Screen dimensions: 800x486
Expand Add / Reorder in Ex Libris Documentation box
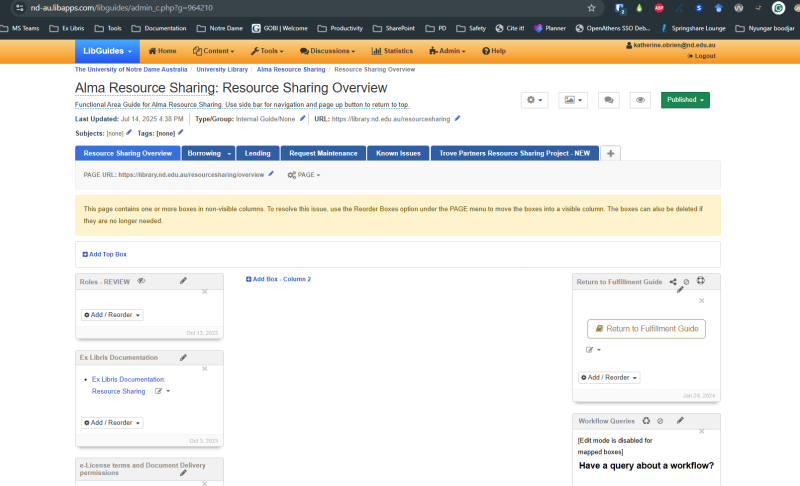[112, 423]
